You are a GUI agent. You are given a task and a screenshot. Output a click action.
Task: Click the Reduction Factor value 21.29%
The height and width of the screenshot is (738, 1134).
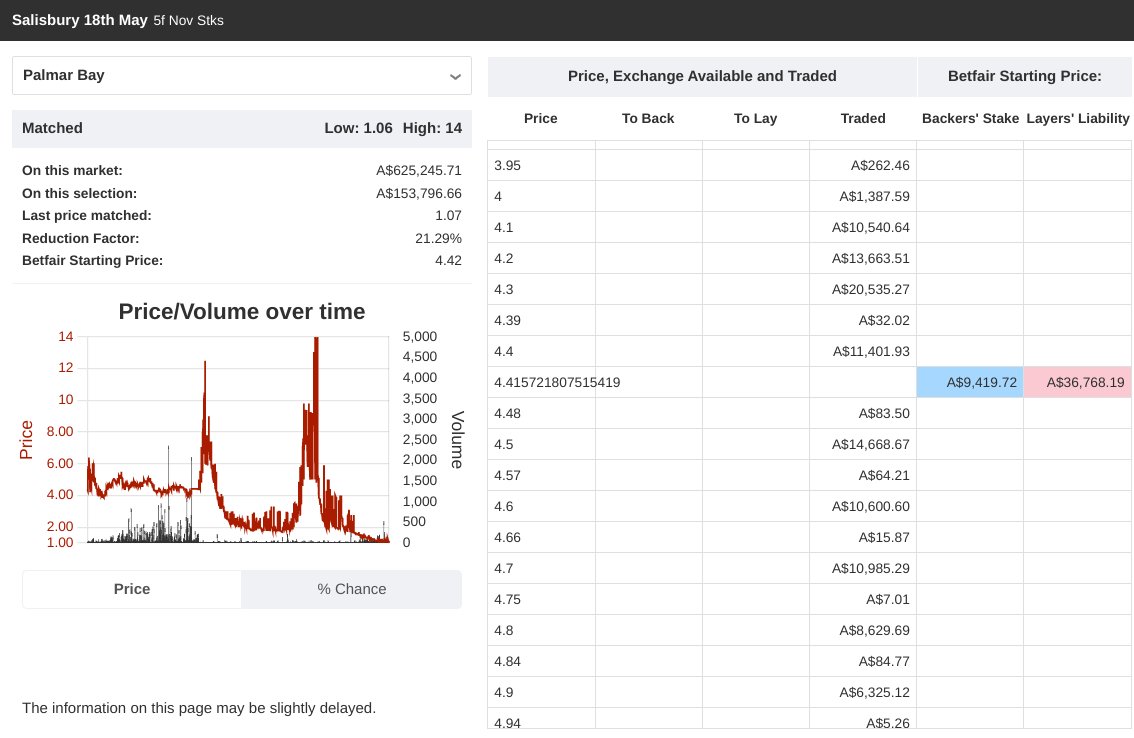438,239
